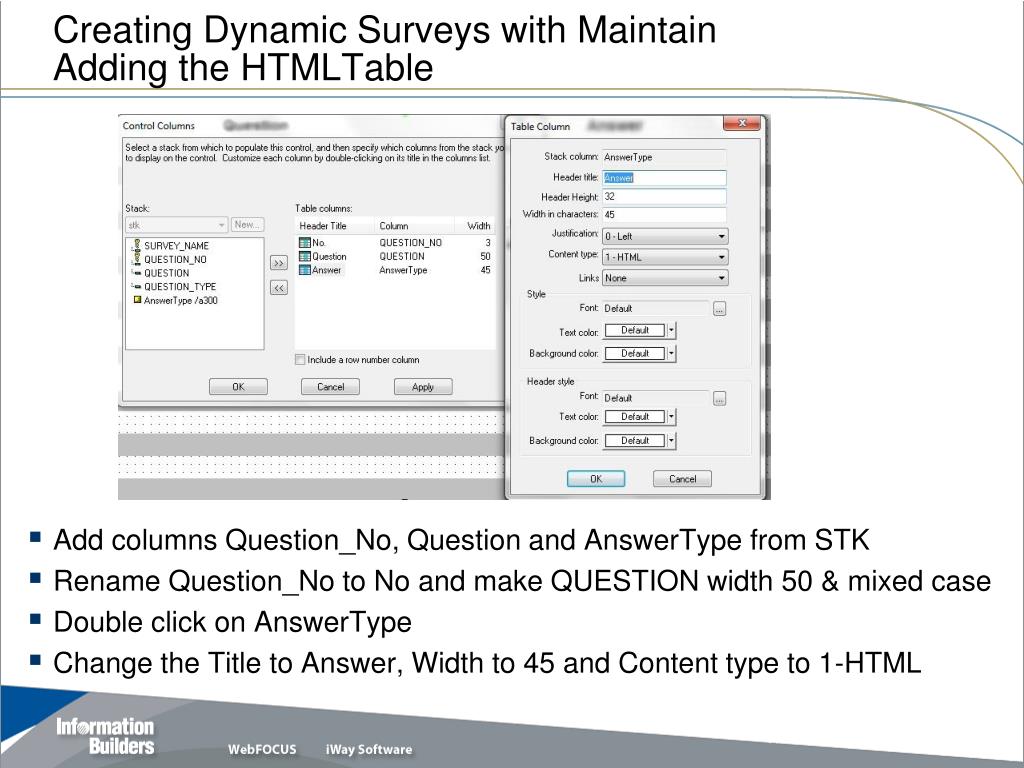
Task: Remove column with the << arrow button
Action: click(279, 287)
